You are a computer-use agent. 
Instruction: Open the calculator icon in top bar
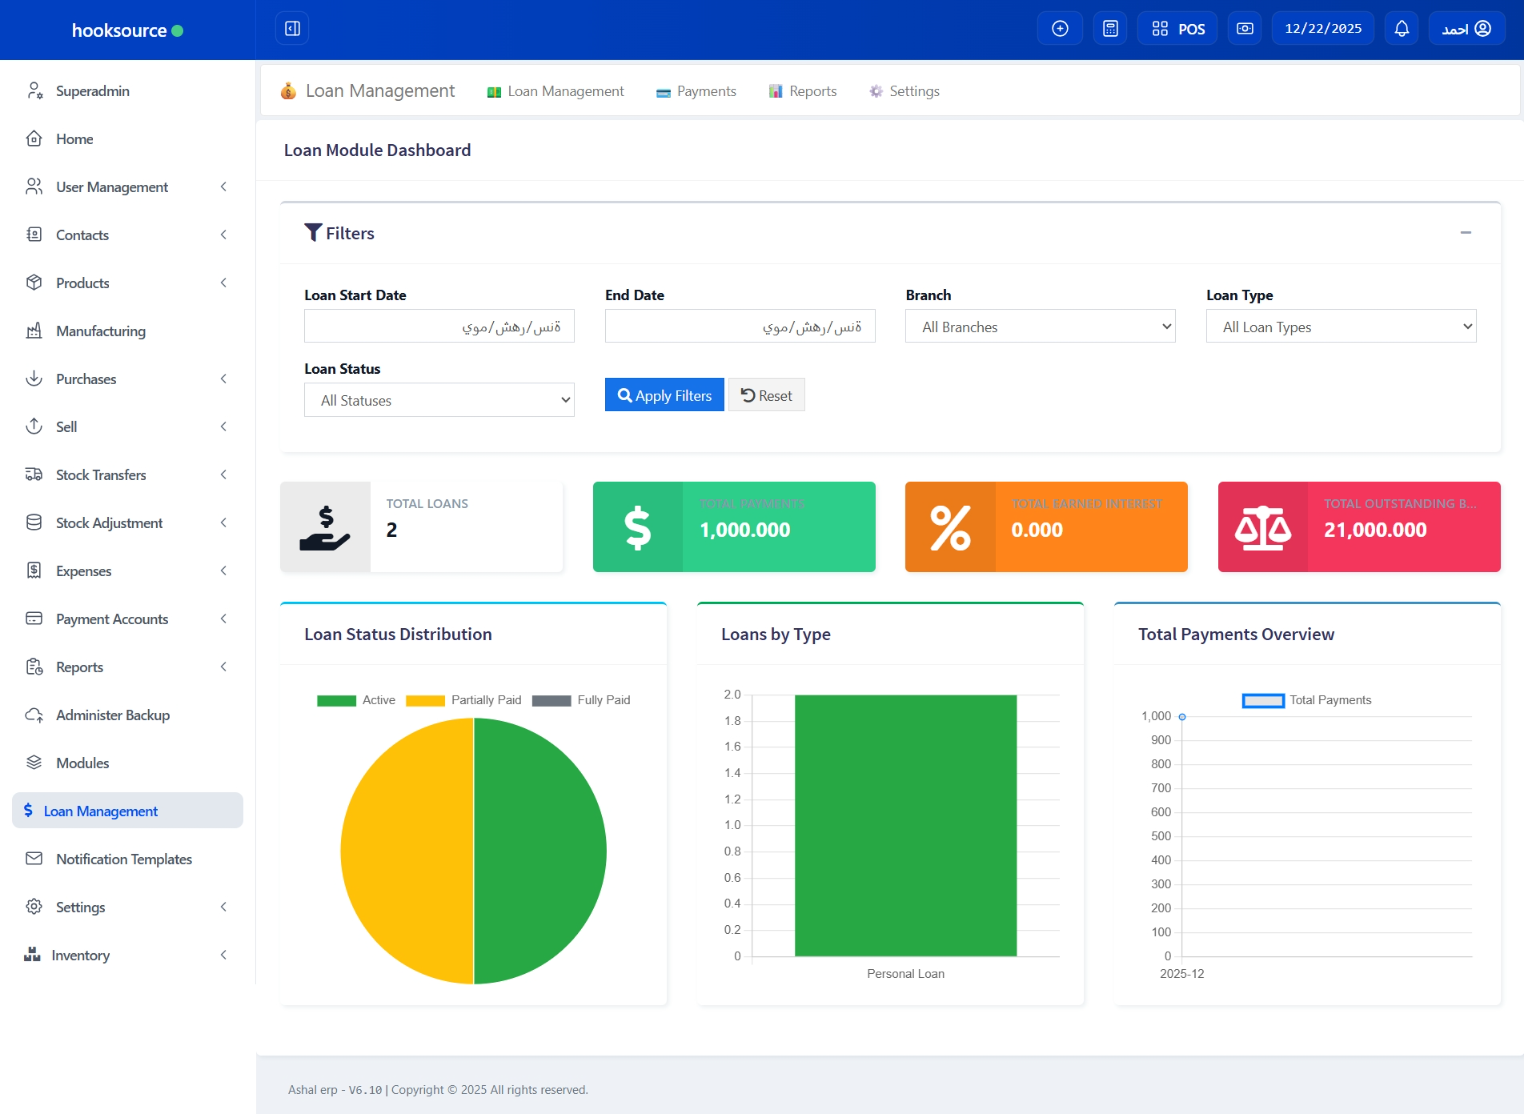coord(1110,29)
